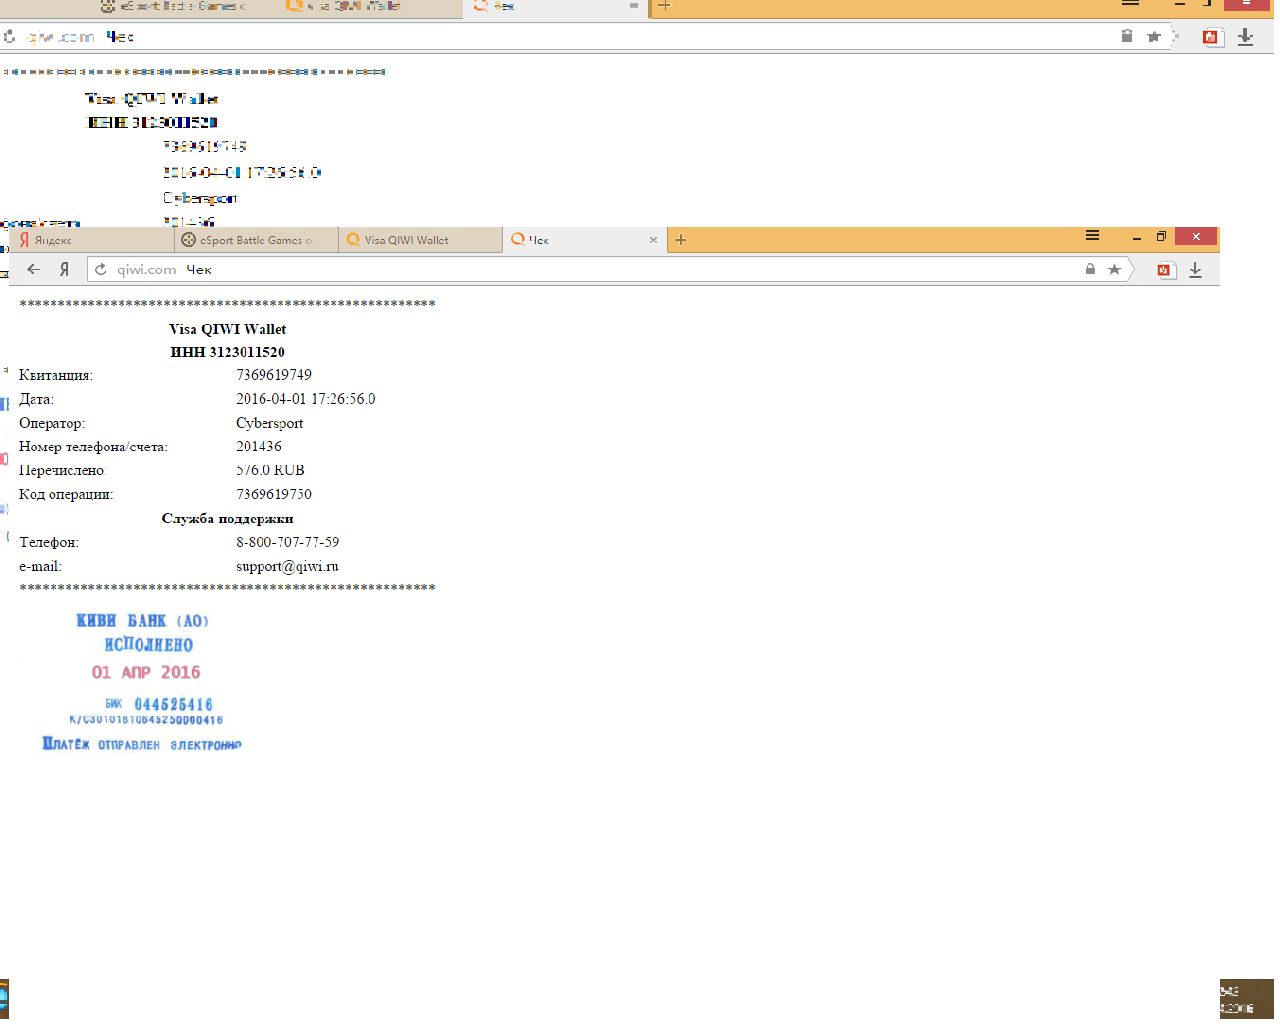Screen dimensions: 1280x1024
Task: Click the date value 2016-04-01 17:26:56.0
Action: pos(306,399)
